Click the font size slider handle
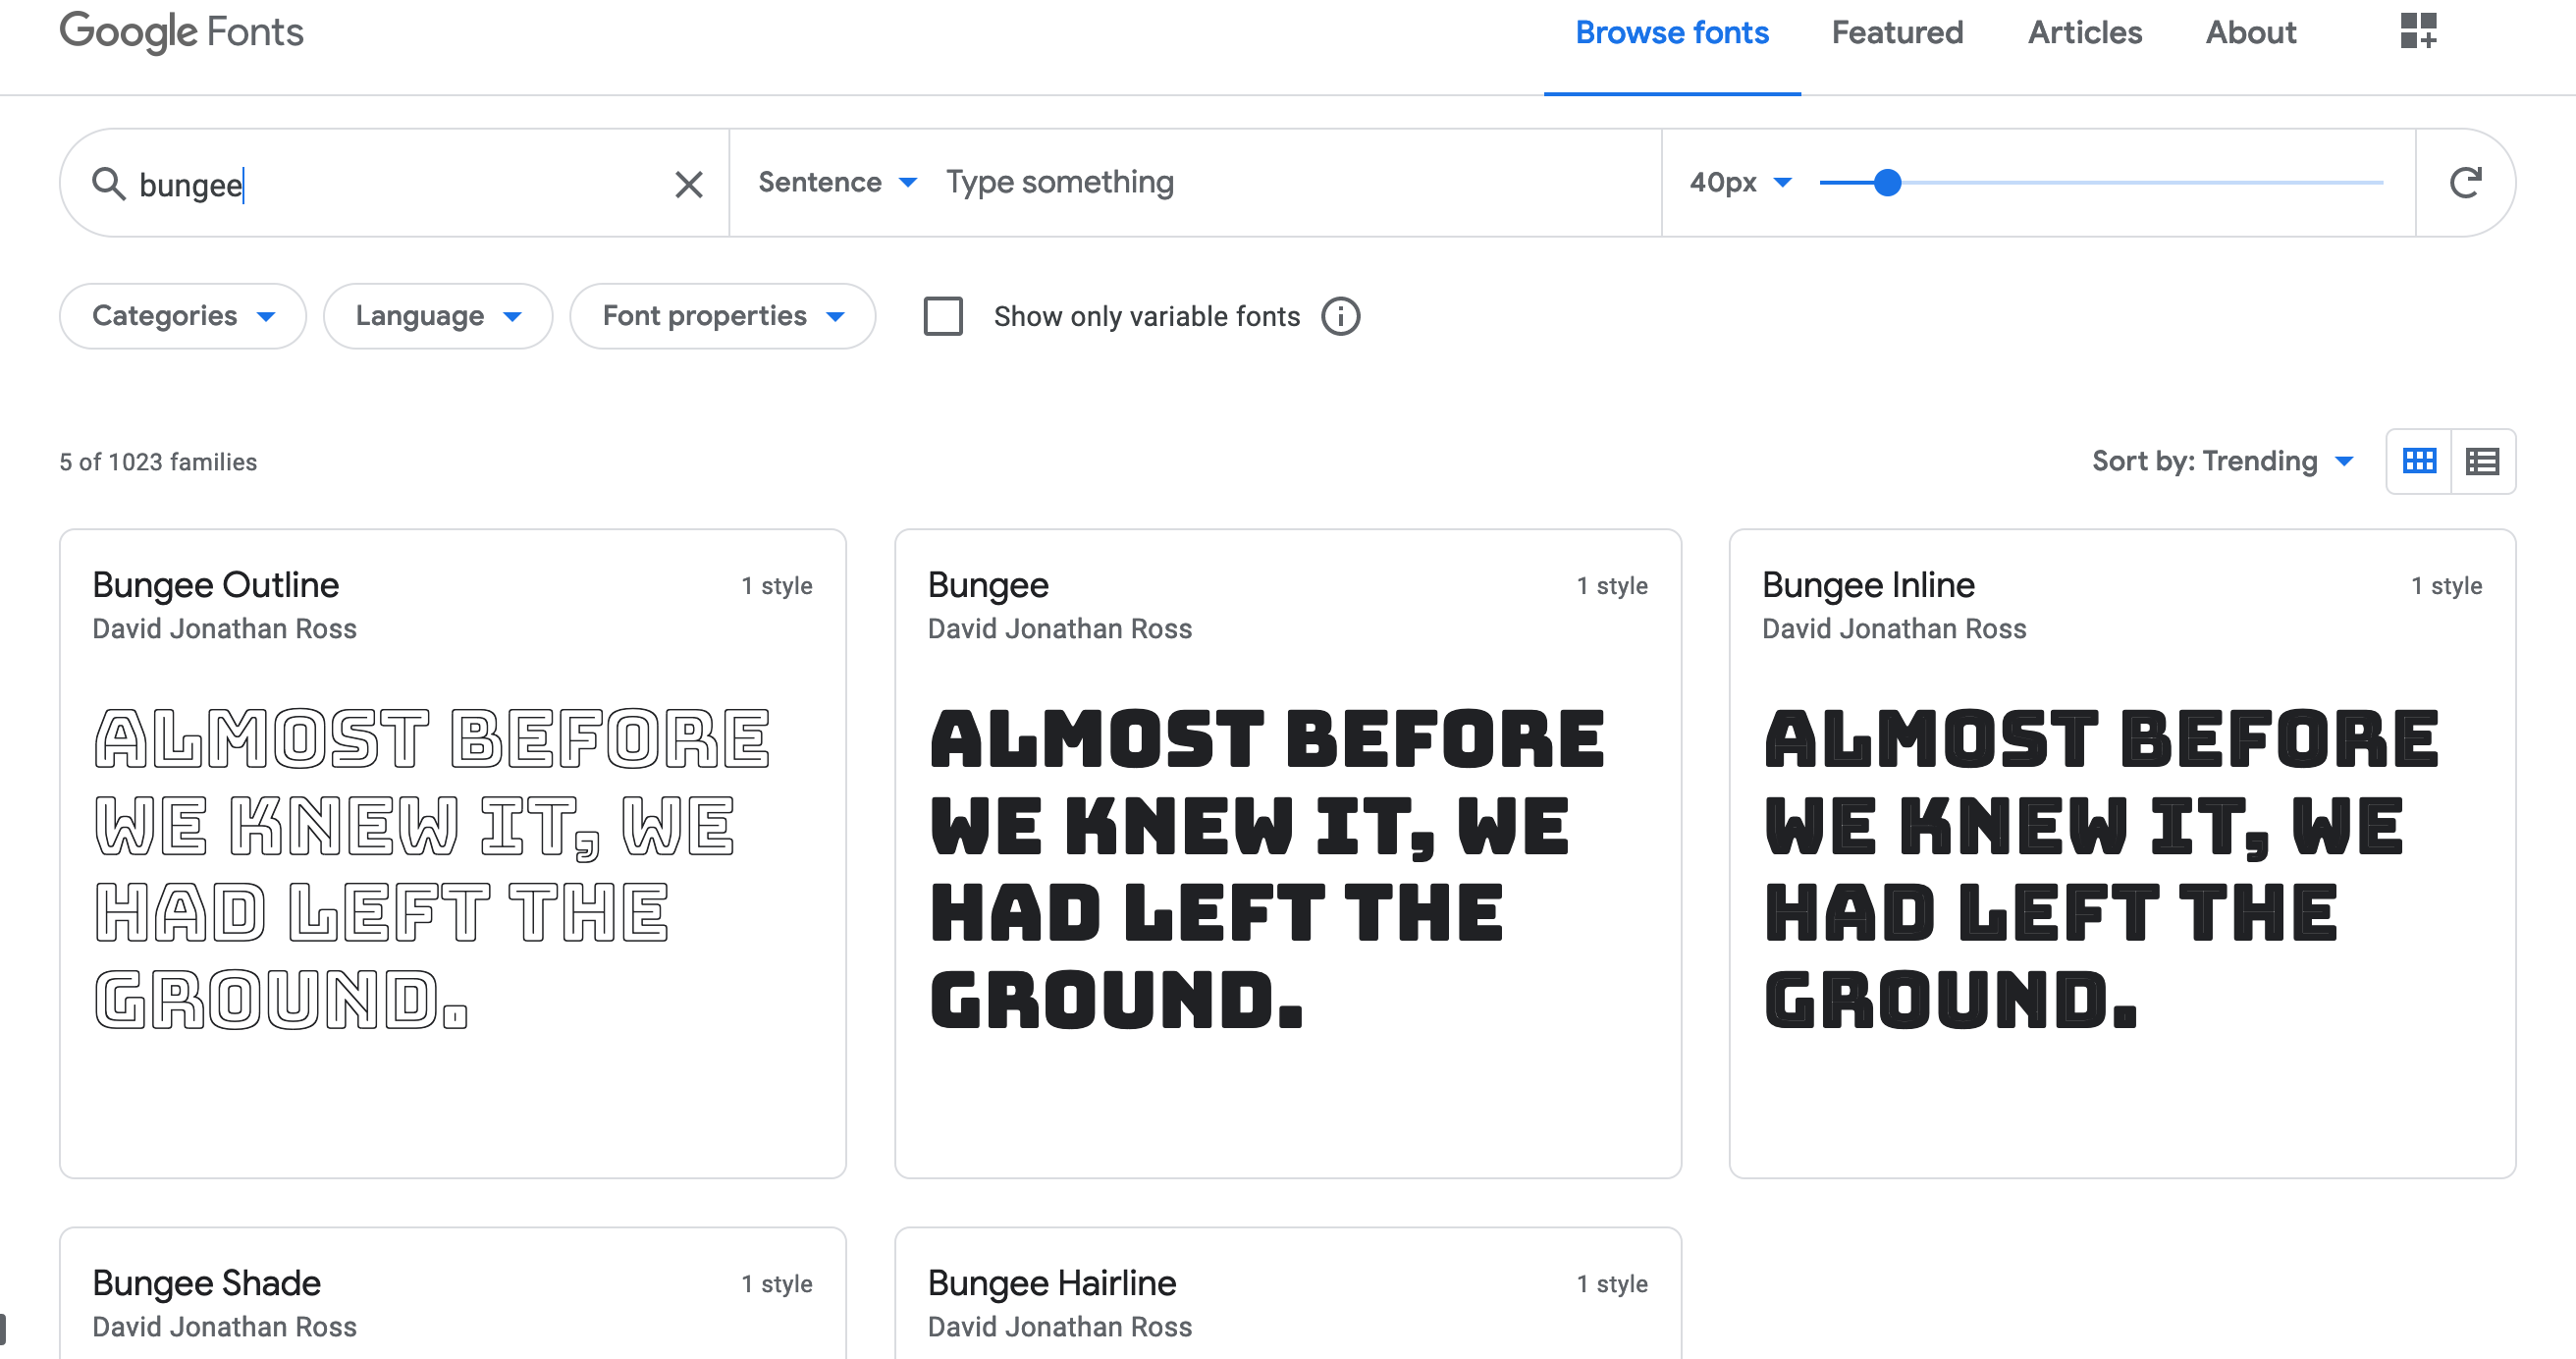The height and width of the screenshot is (1359, 2576). pos(1887,182)
